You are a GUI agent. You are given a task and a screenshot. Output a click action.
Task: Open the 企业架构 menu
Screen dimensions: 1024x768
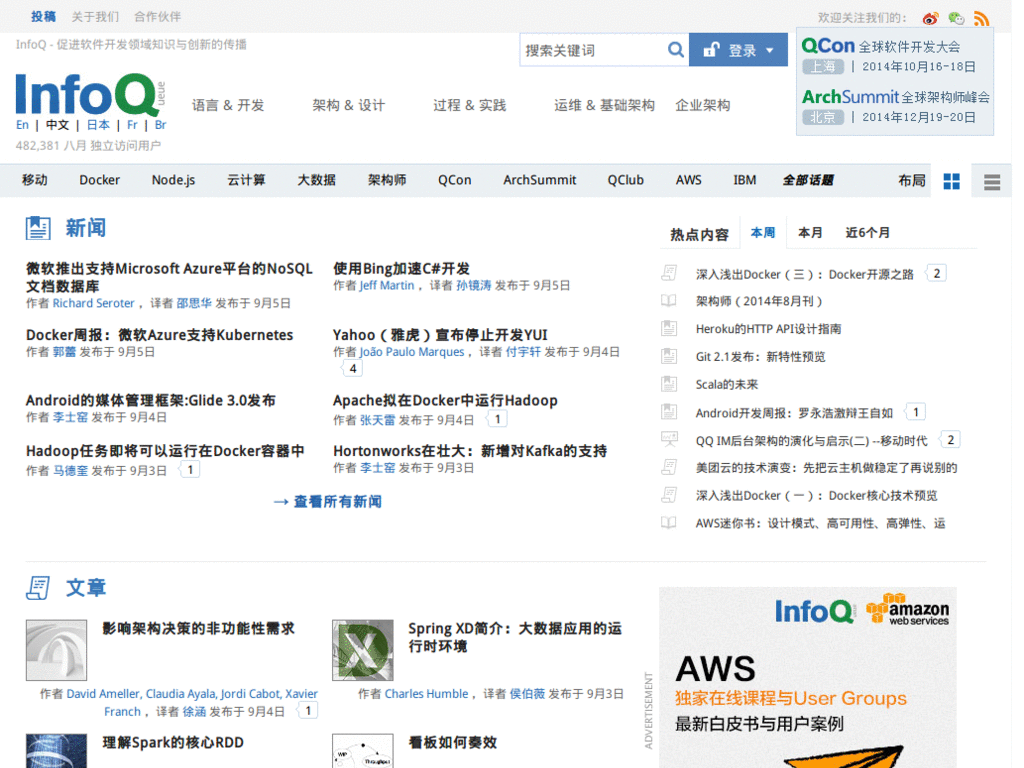click(703, 105)
